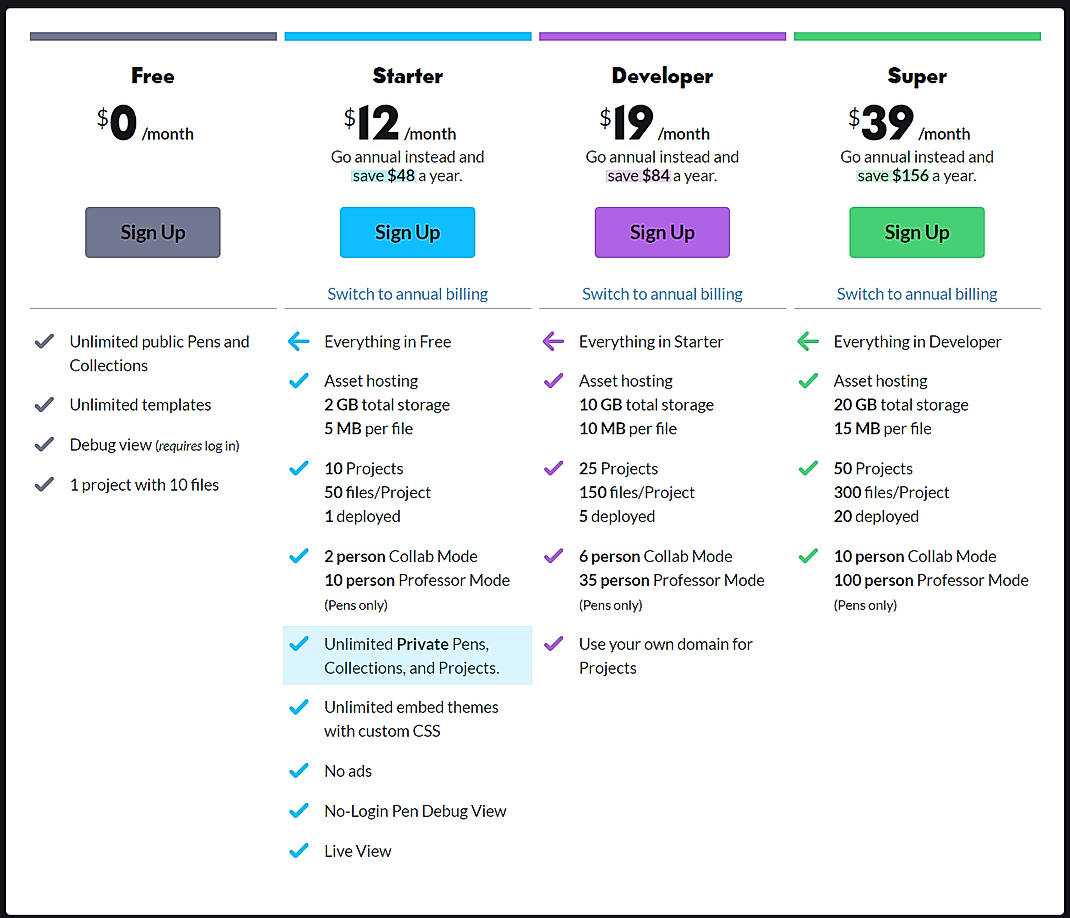Click the left arrow beside Everything in Free
1070x918 pixels.
(299, 341)
